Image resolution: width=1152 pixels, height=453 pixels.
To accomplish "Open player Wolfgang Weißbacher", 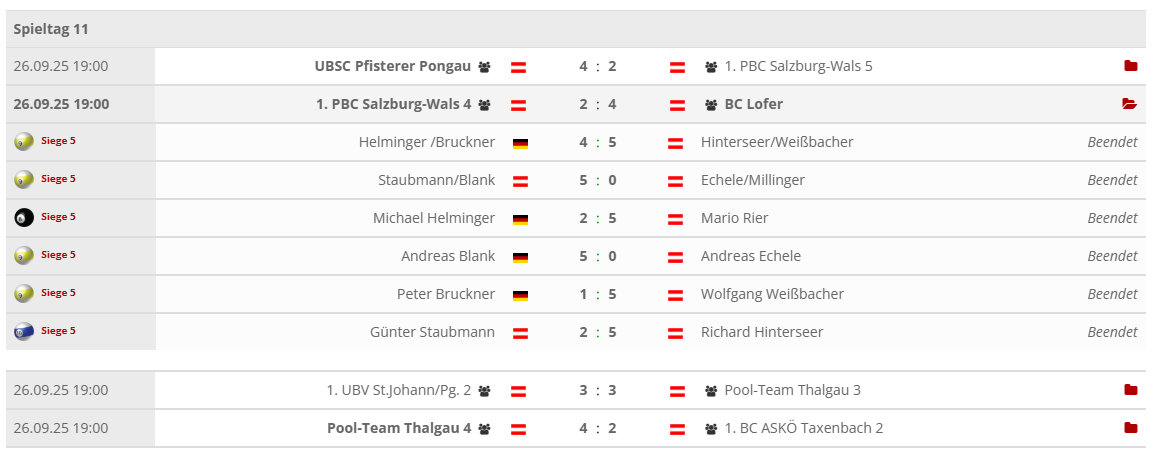I will [x=772, y=294].
